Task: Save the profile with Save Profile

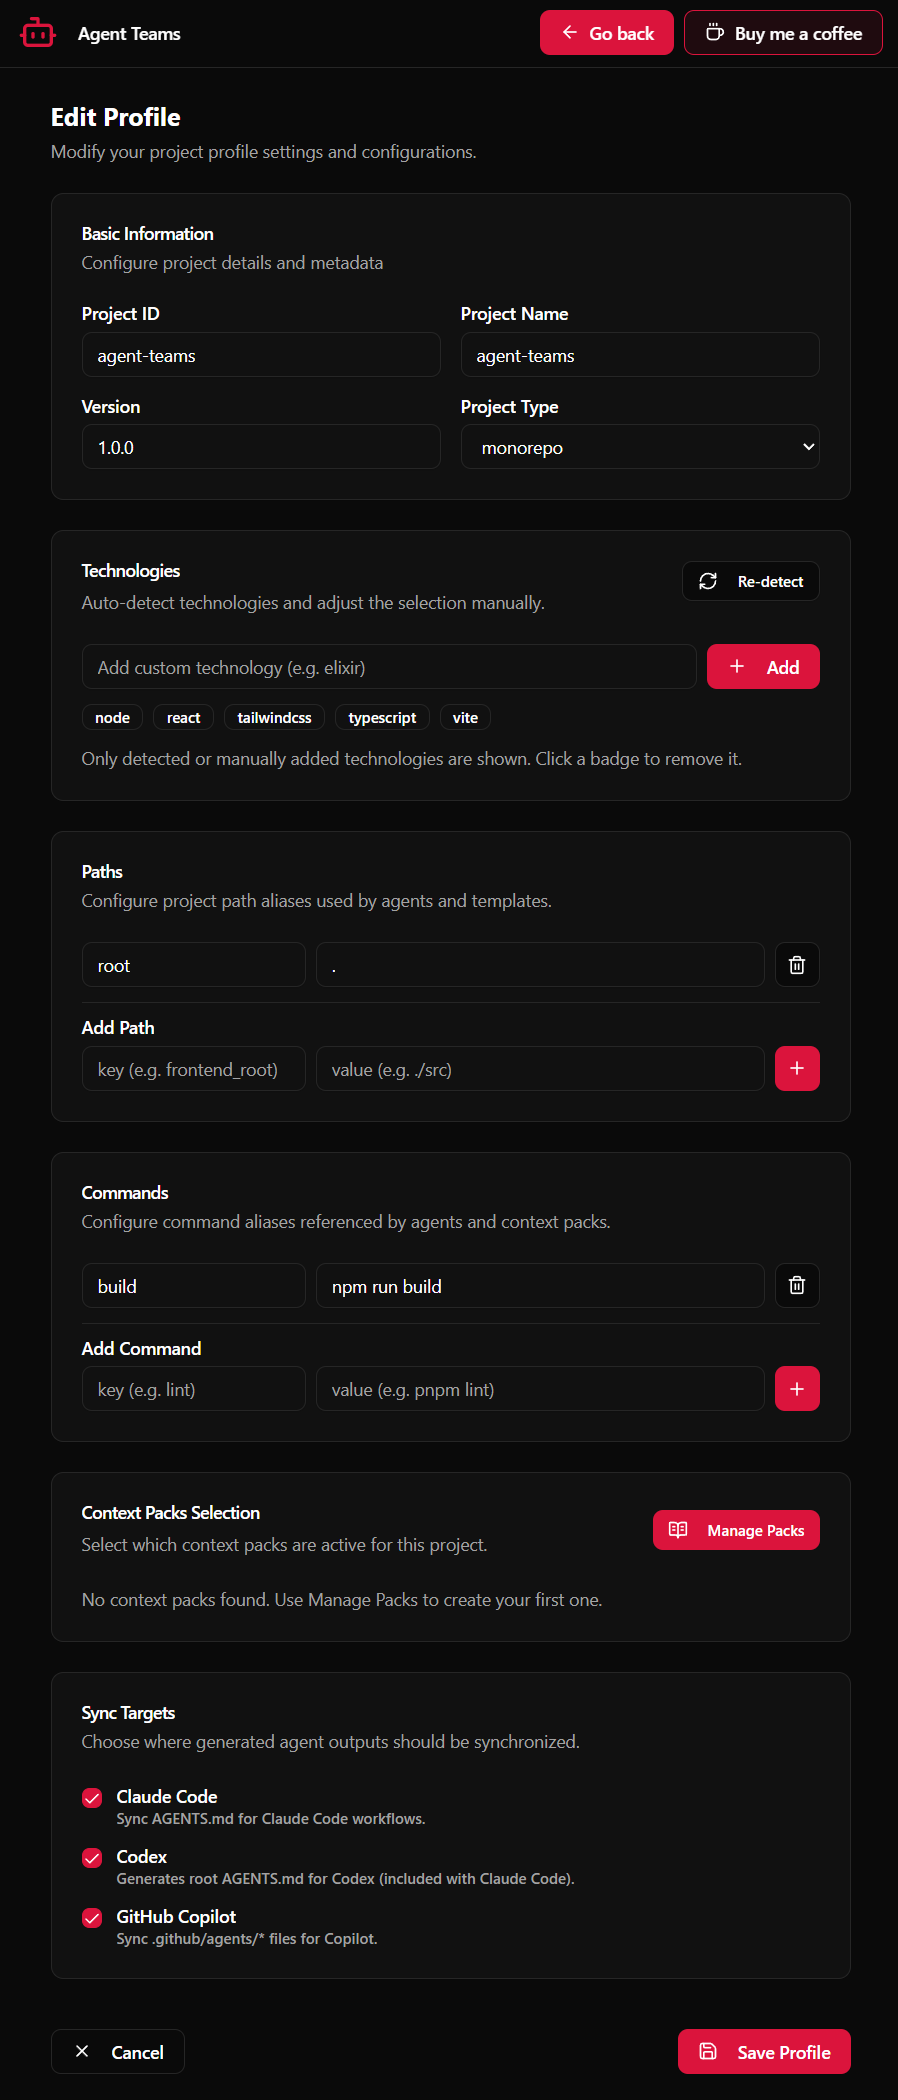Action: pyautogui.click(x=764, y=2052)
